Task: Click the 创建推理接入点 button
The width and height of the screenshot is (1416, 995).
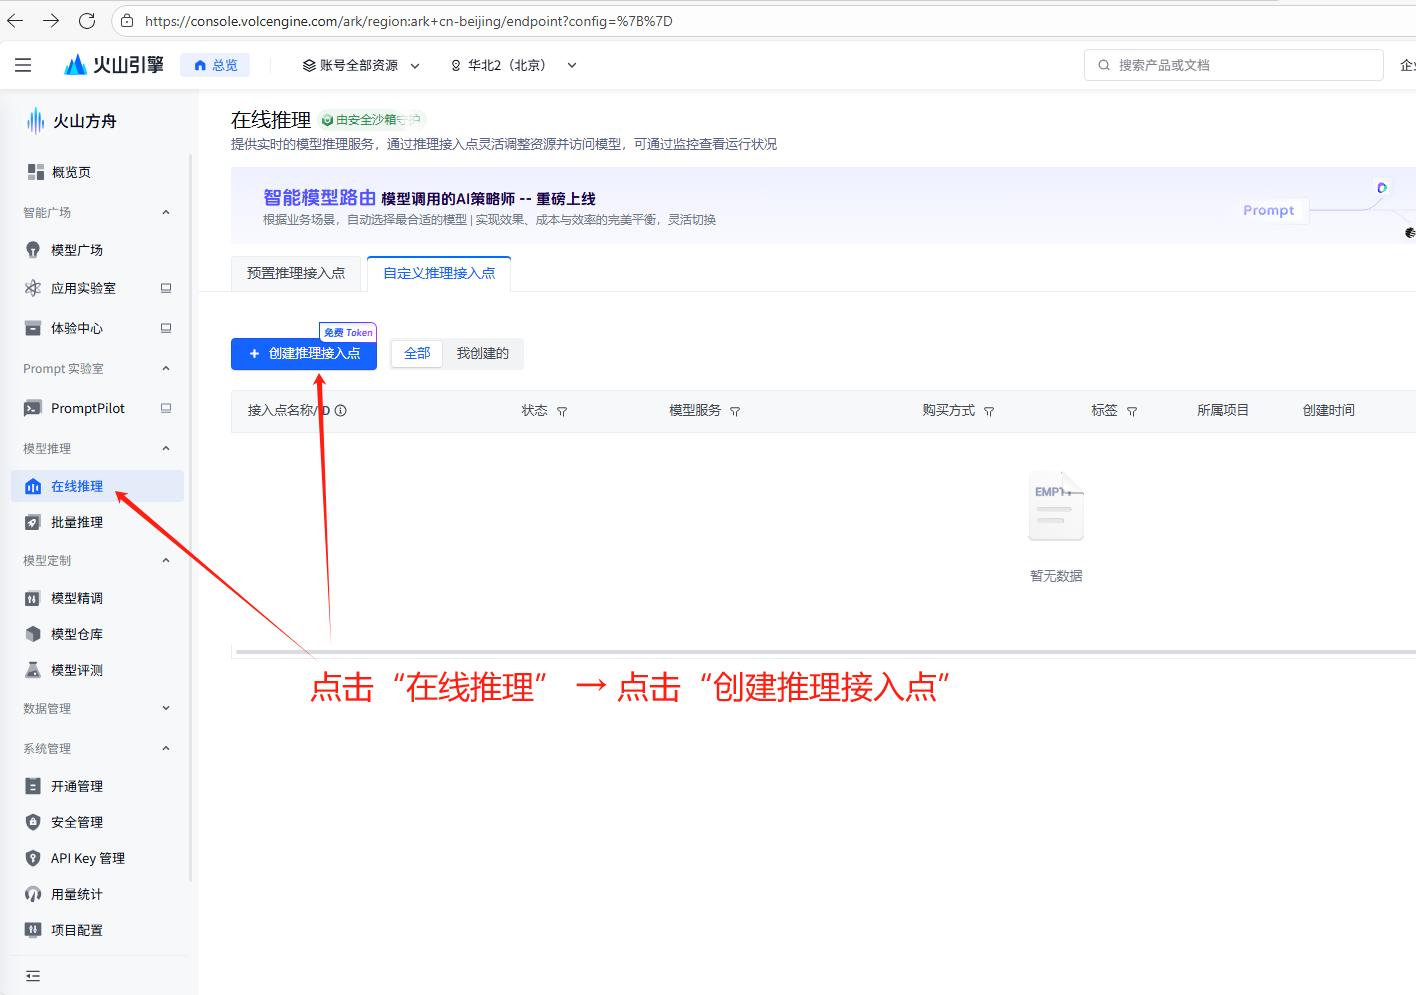Action: (303, 353)
